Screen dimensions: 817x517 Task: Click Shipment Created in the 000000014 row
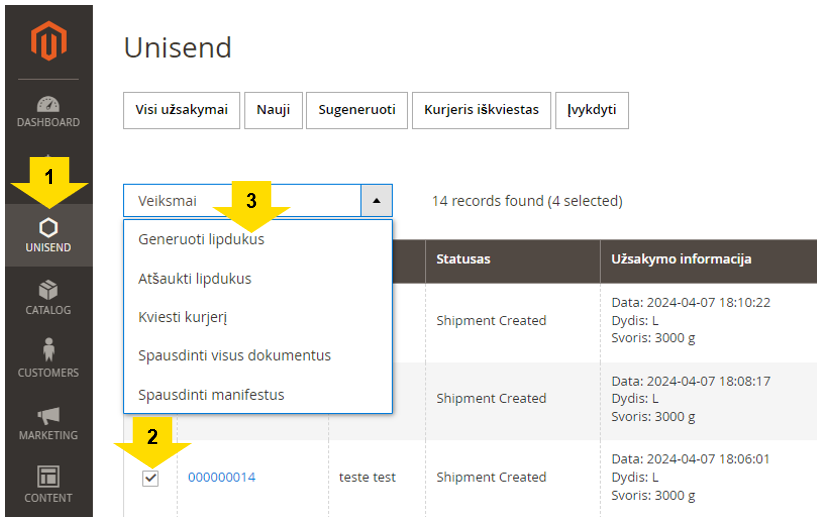(491, 477)
